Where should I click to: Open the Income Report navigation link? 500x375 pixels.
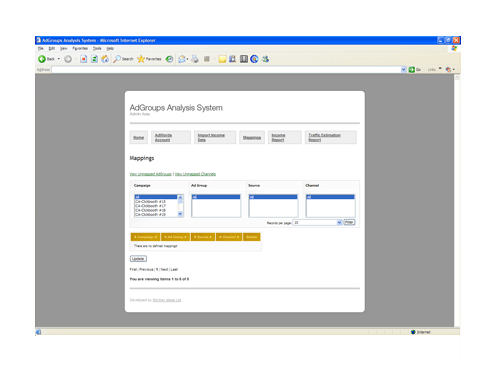tap(285, 137)
